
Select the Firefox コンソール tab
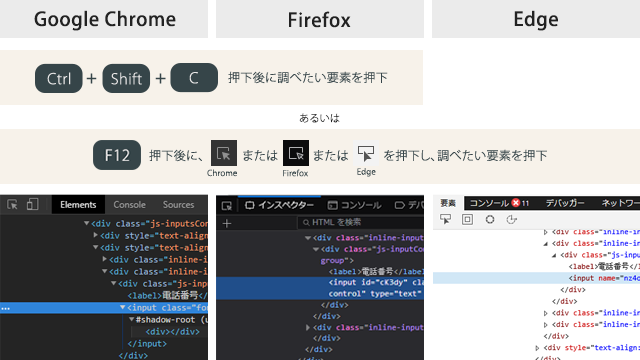click(355, 205)
